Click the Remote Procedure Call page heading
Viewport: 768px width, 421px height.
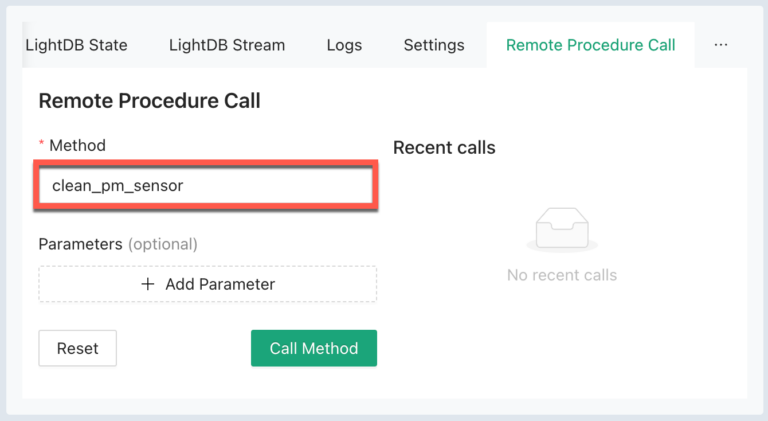pos(149,101)
